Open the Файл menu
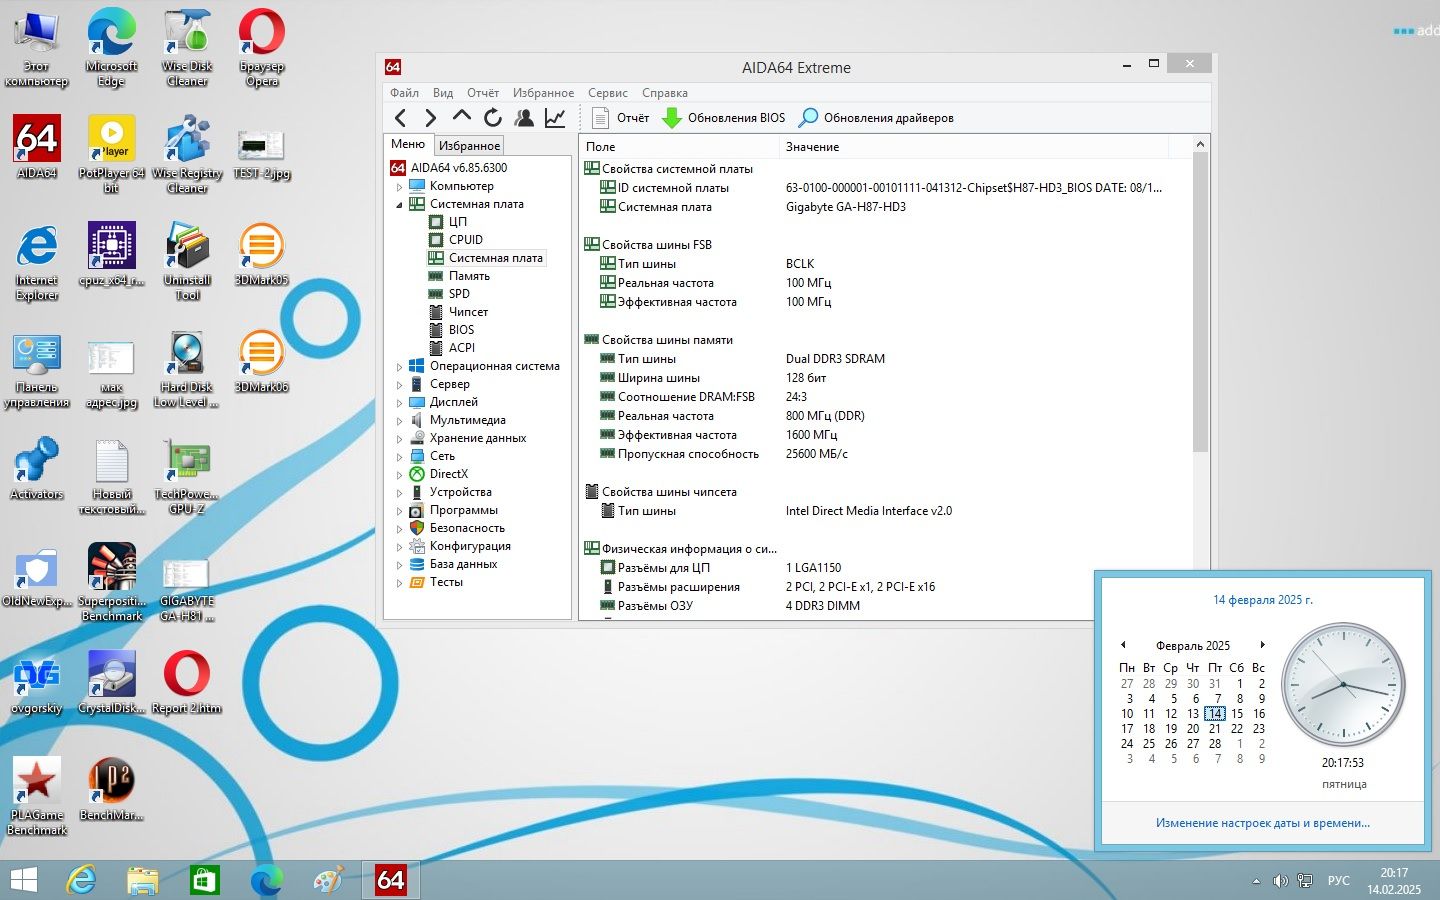The width and height of the screenshot is (1440, 900). click(404, 93)
